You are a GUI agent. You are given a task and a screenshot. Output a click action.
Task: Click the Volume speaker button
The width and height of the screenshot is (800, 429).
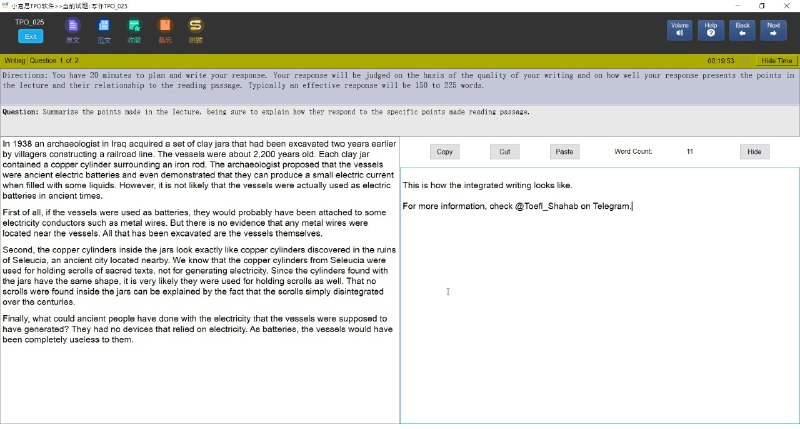680,30
